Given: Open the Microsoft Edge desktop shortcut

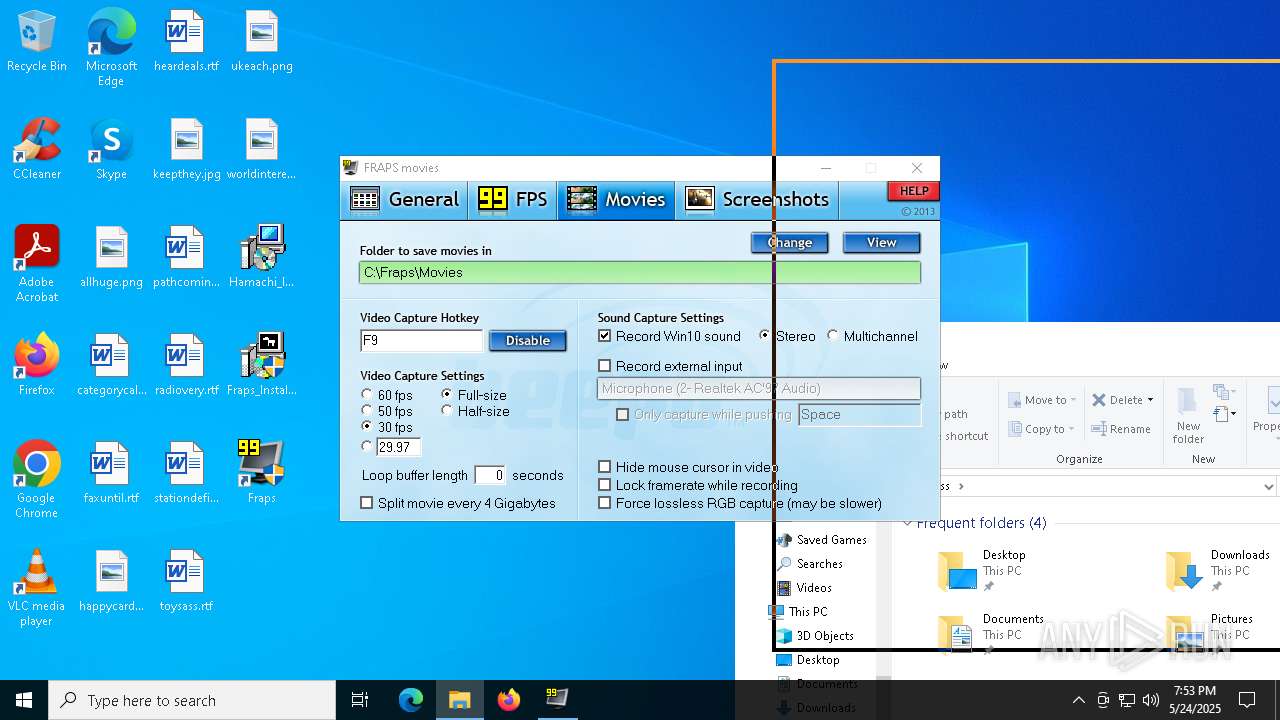Looking at the screenshot, I should 111,48.
